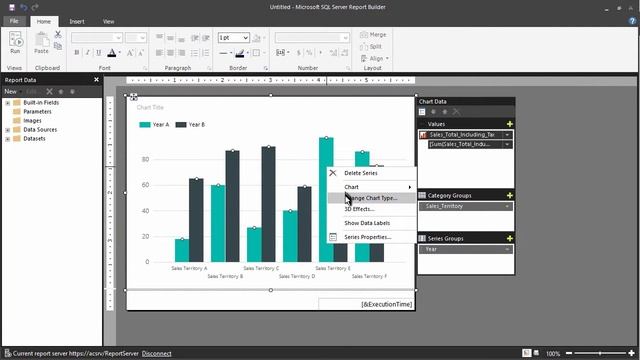Screen dimensions: 640x360
Task: Click the border color pen icon
Action: pos(240,53)
